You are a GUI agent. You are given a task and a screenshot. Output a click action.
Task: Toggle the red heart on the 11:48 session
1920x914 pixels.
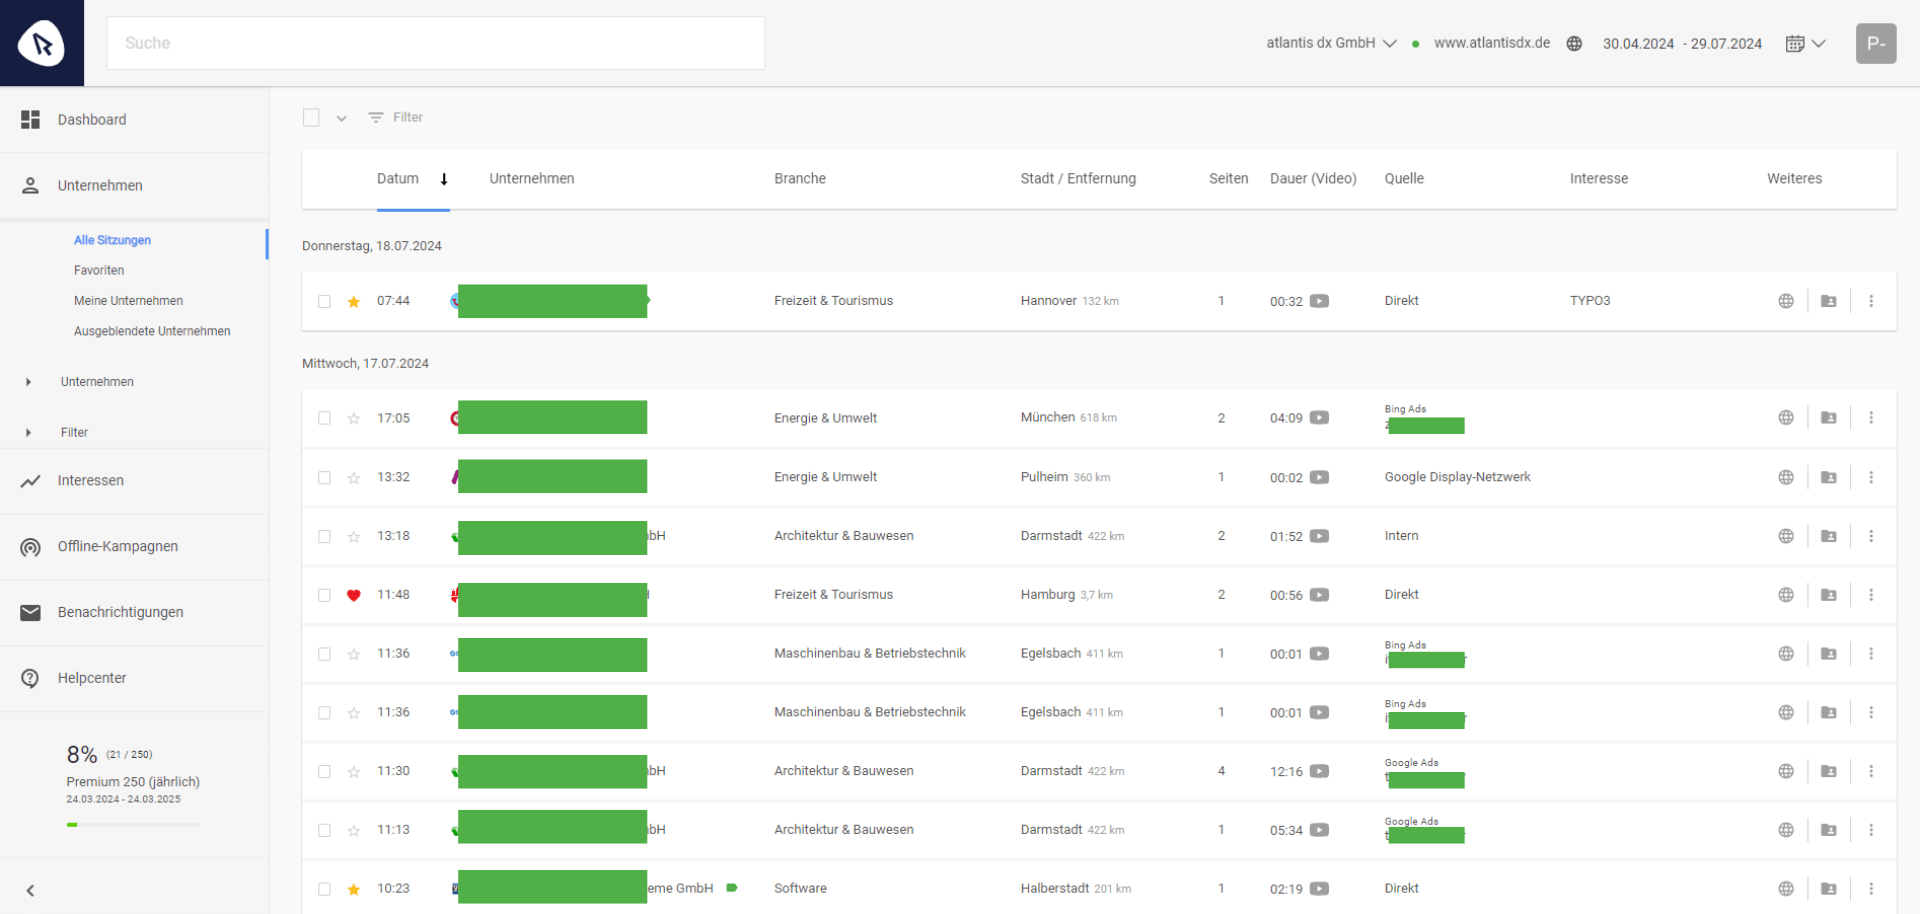tap(353, 595)
